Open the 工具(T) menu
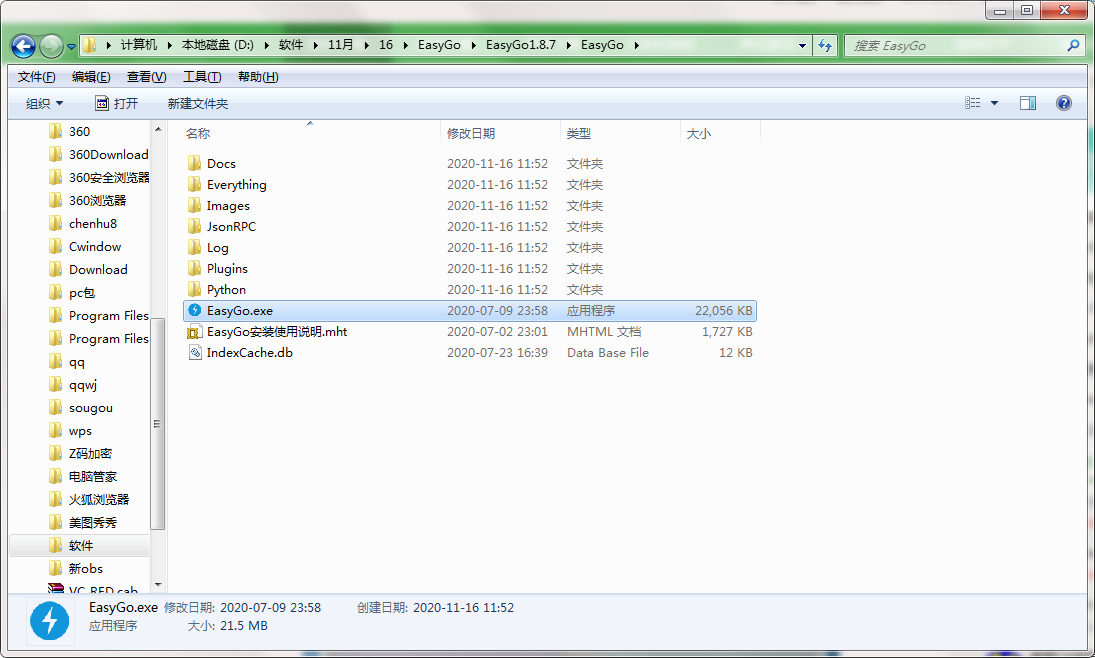The height and width of the screenshot is (658, 1095). [x=202, y=77]
